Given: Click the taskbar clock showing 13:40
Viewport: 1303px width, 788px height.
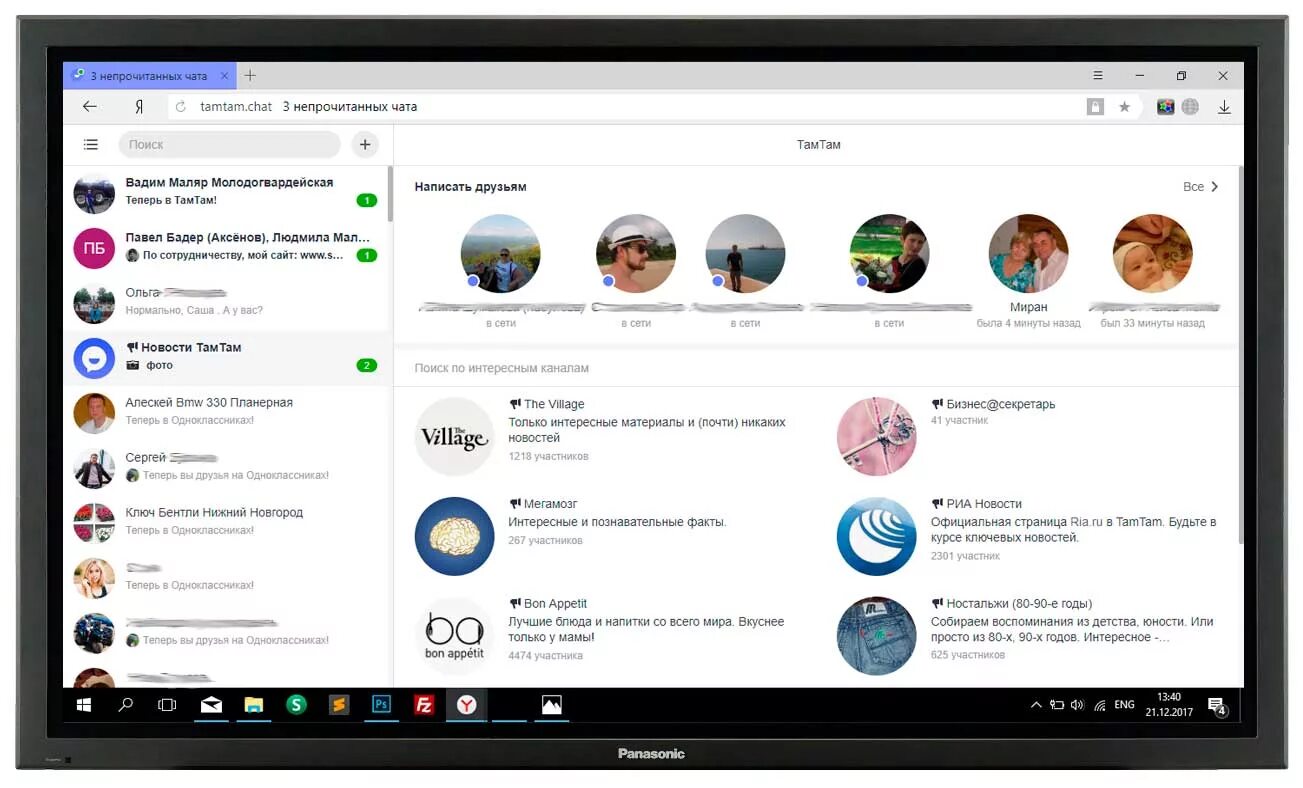Looking at the screenshot, I should point(1169,705).
